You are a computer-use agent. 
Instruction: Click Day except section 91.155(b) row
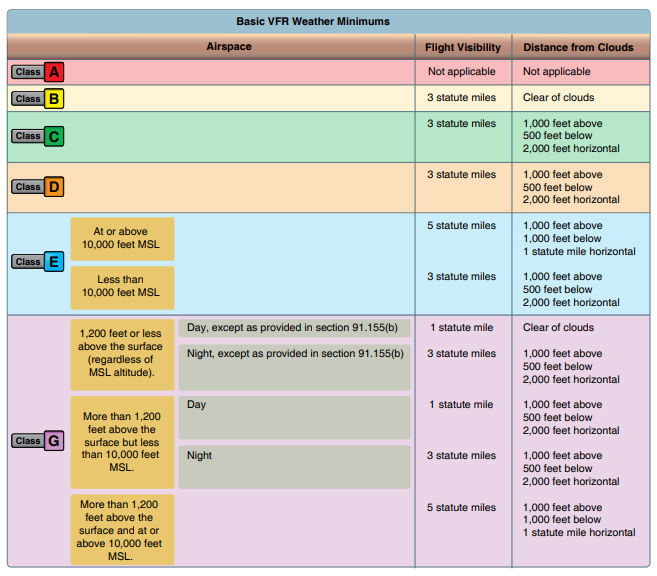[295, 328]
